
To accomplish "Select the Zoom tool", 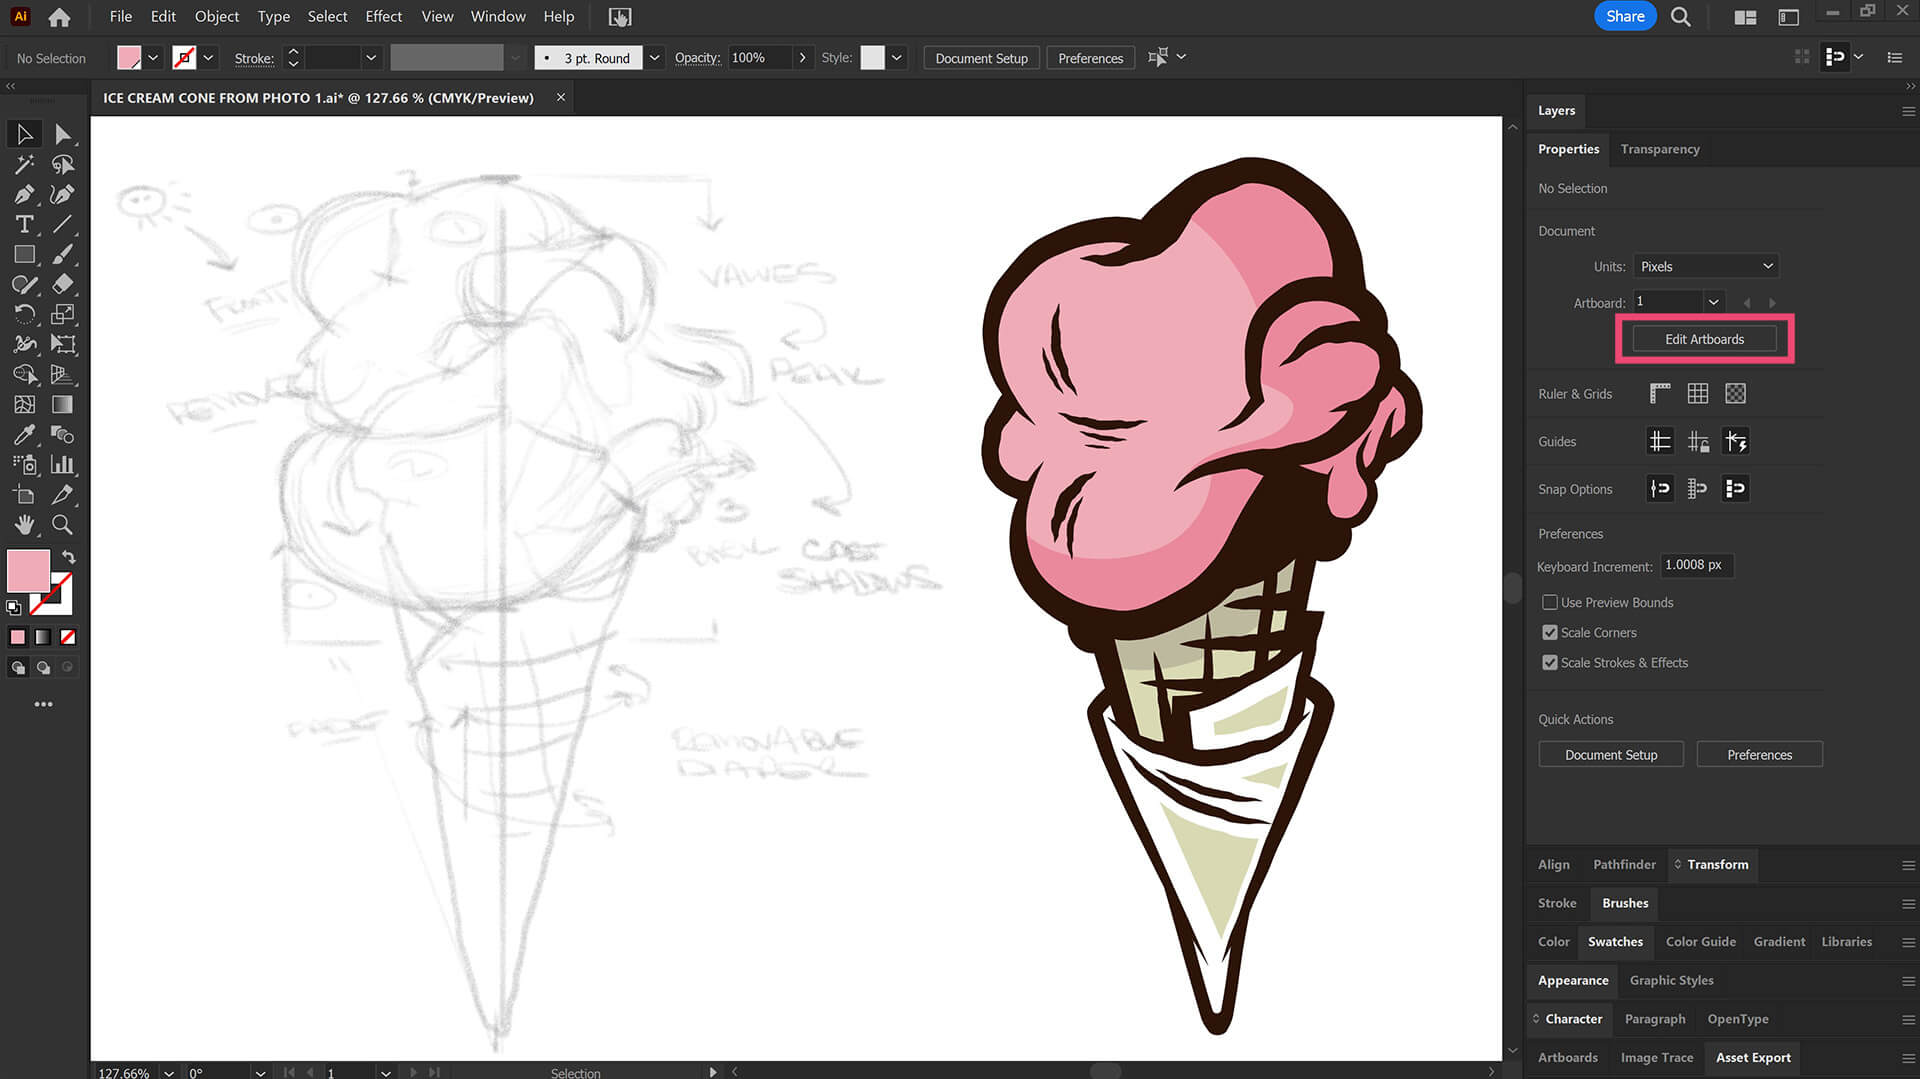I will pos(62,524).
